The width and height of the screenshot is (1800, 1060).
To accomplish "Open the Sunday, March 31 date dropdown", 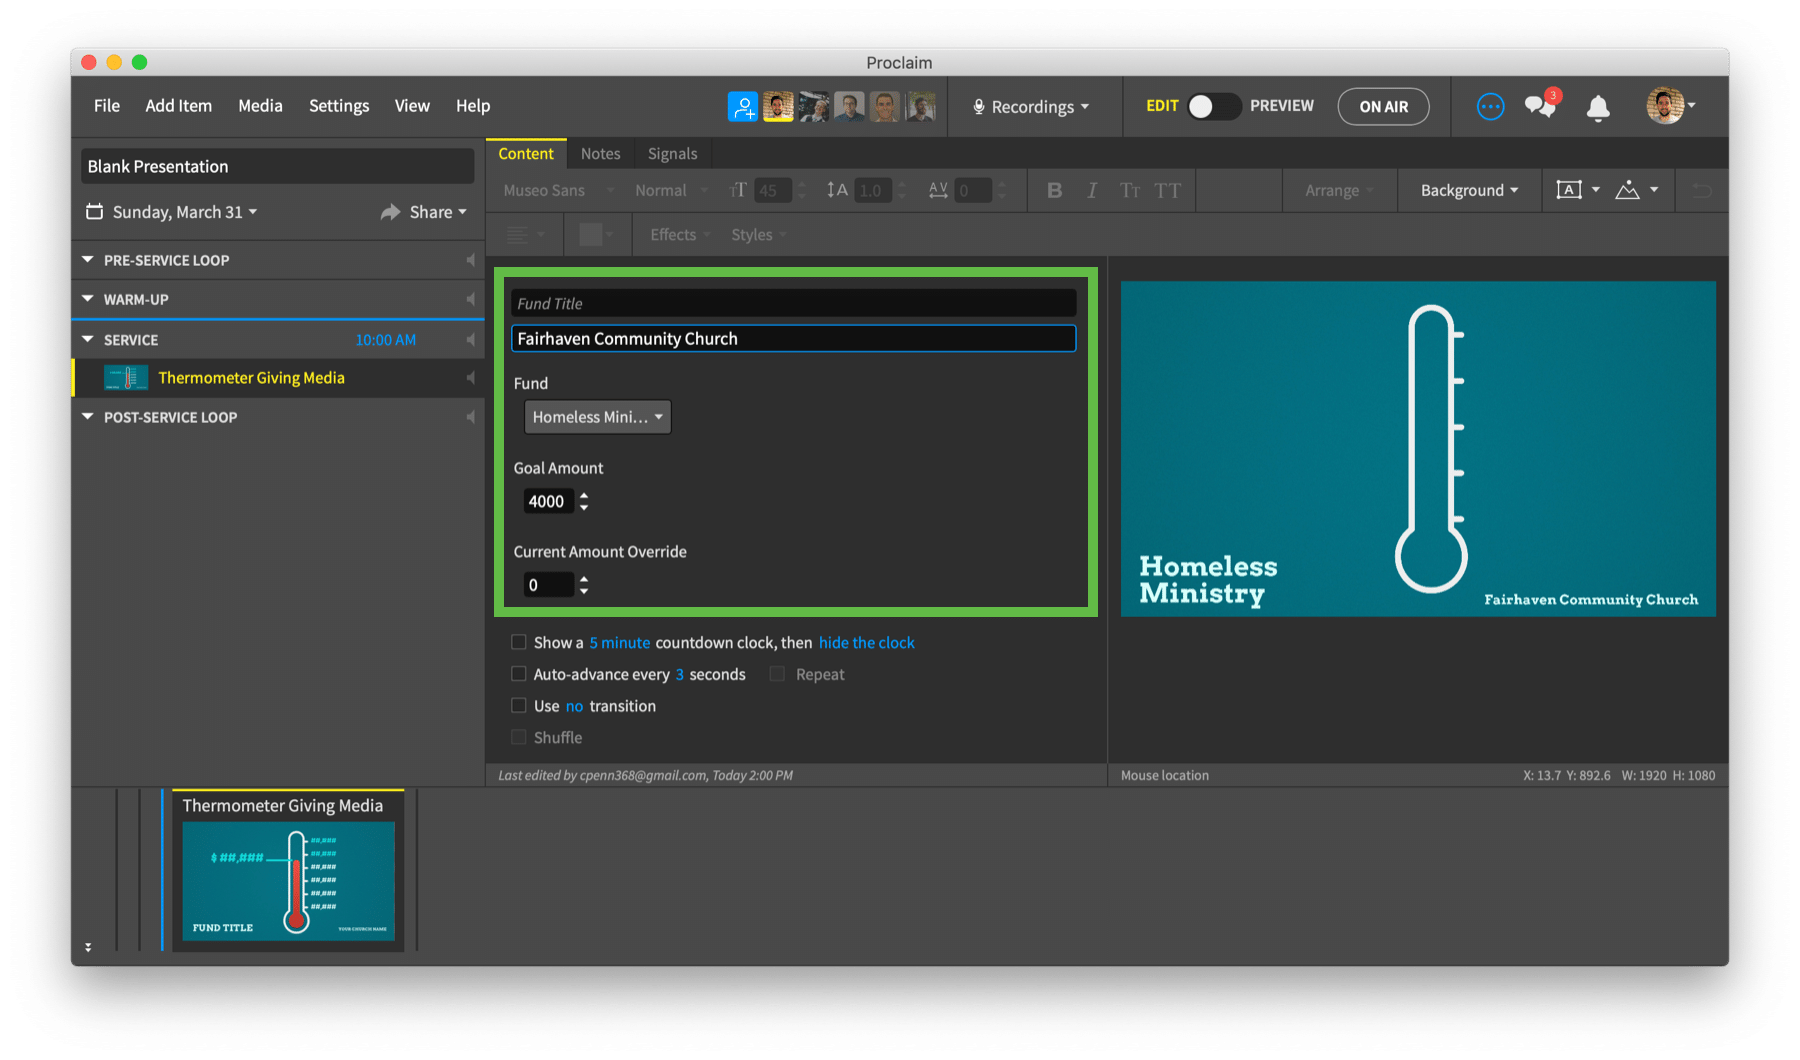I will pyautogui.click(x=184, y=212).
